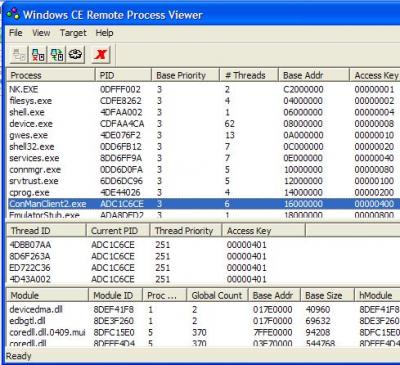Image resolution: width=400 pixels, height=365 pixels.
Task: Open the View menu
Action: 41,33
